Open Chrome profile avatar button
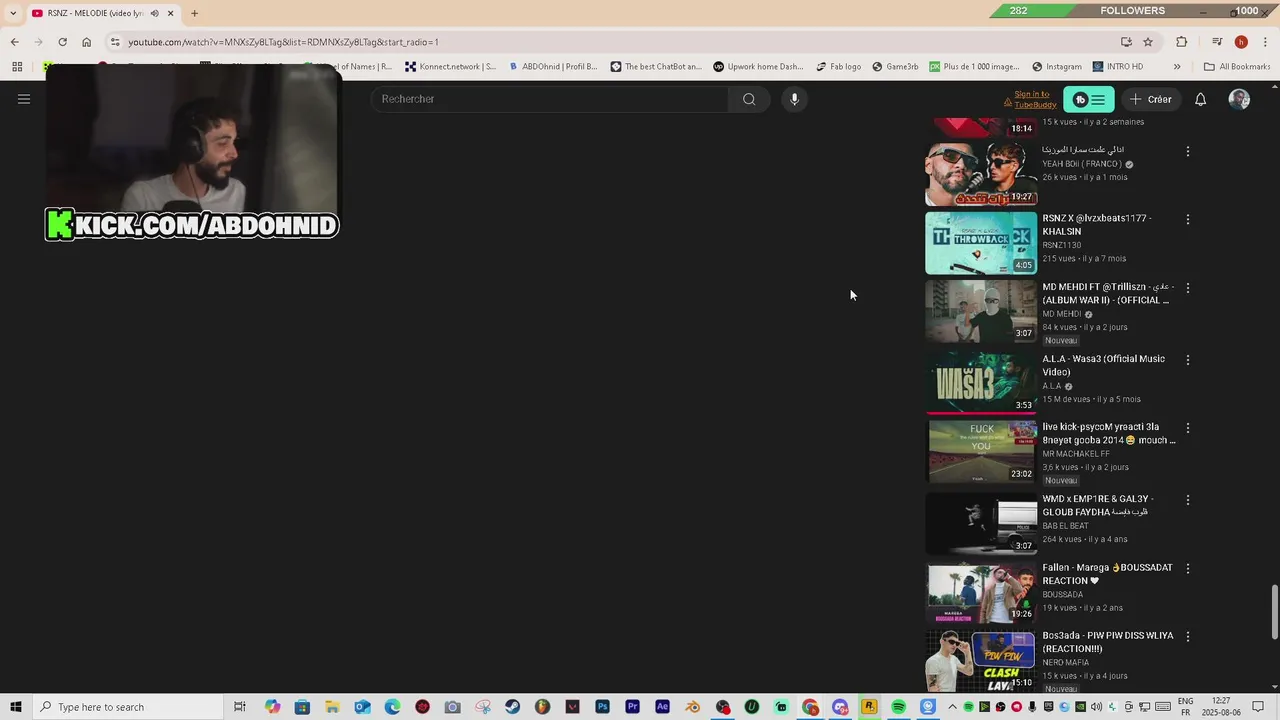The width and height of the screenshot is (1280, 720). [x=1241, y=42]
